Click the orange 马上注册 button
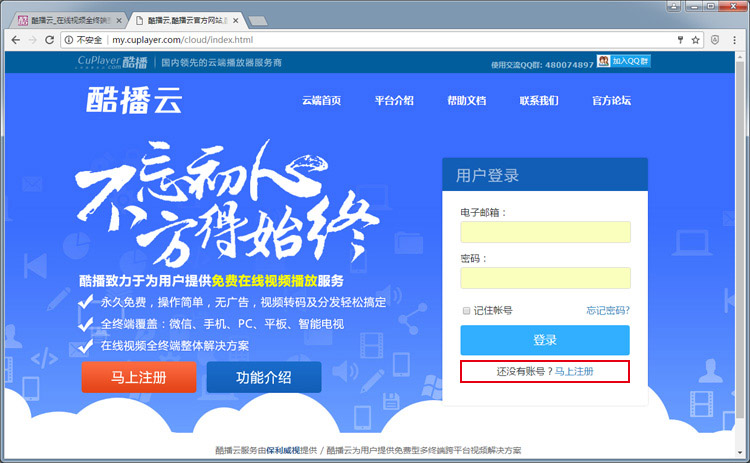Screen dimensions: 750x463 coord(139,377)
